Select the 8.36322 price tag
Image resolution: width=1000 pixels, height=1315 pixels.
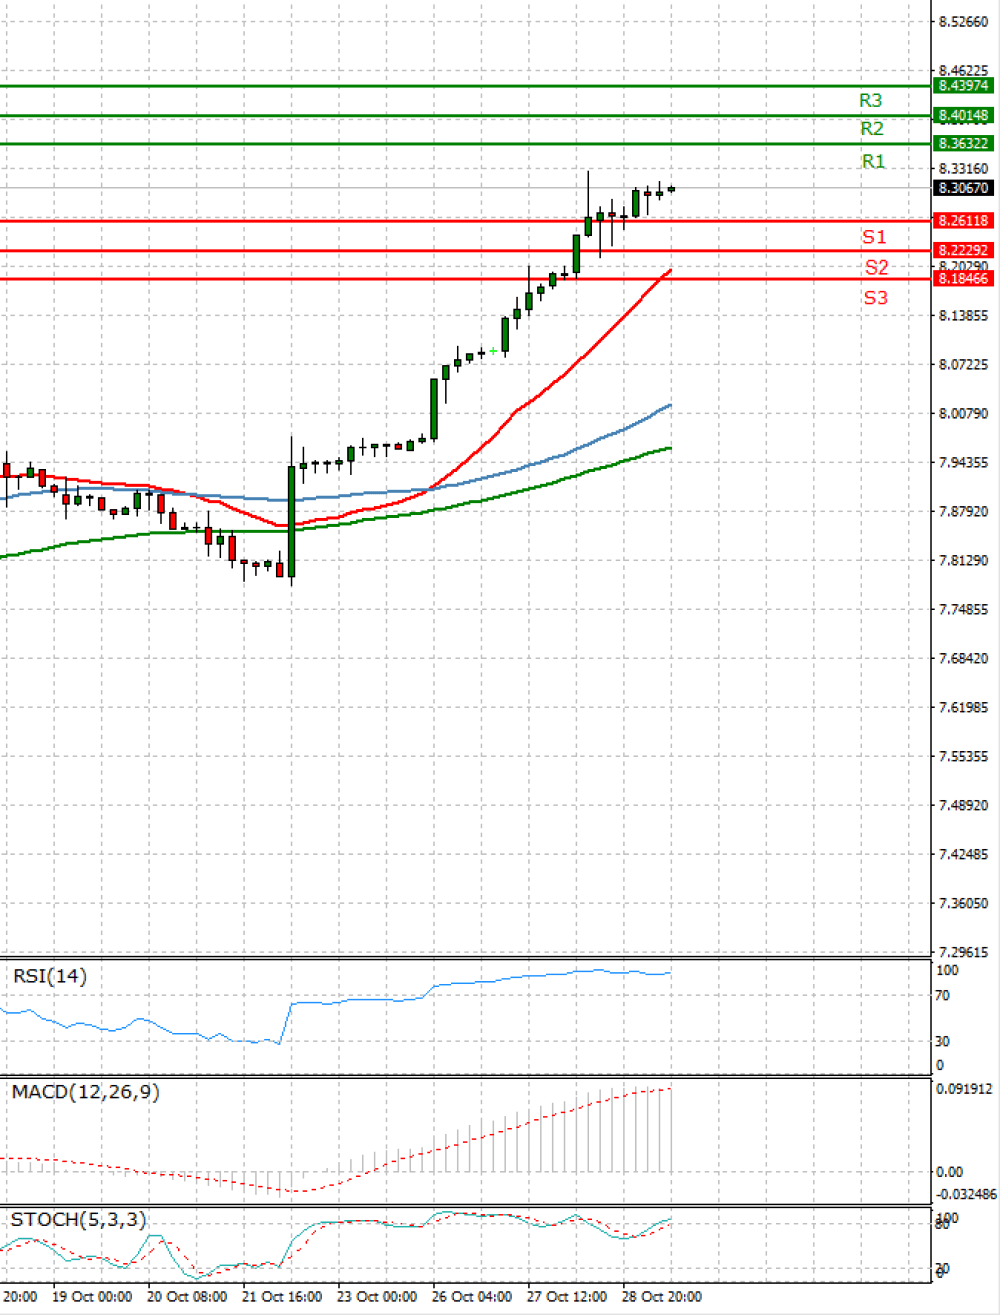[964, 143]
